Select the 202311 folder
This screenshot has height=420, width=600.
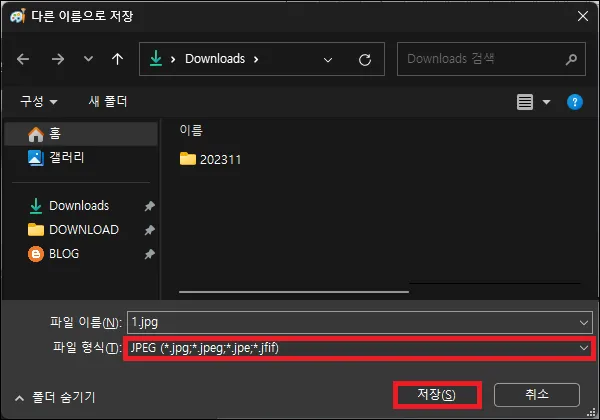coord(210,159)
